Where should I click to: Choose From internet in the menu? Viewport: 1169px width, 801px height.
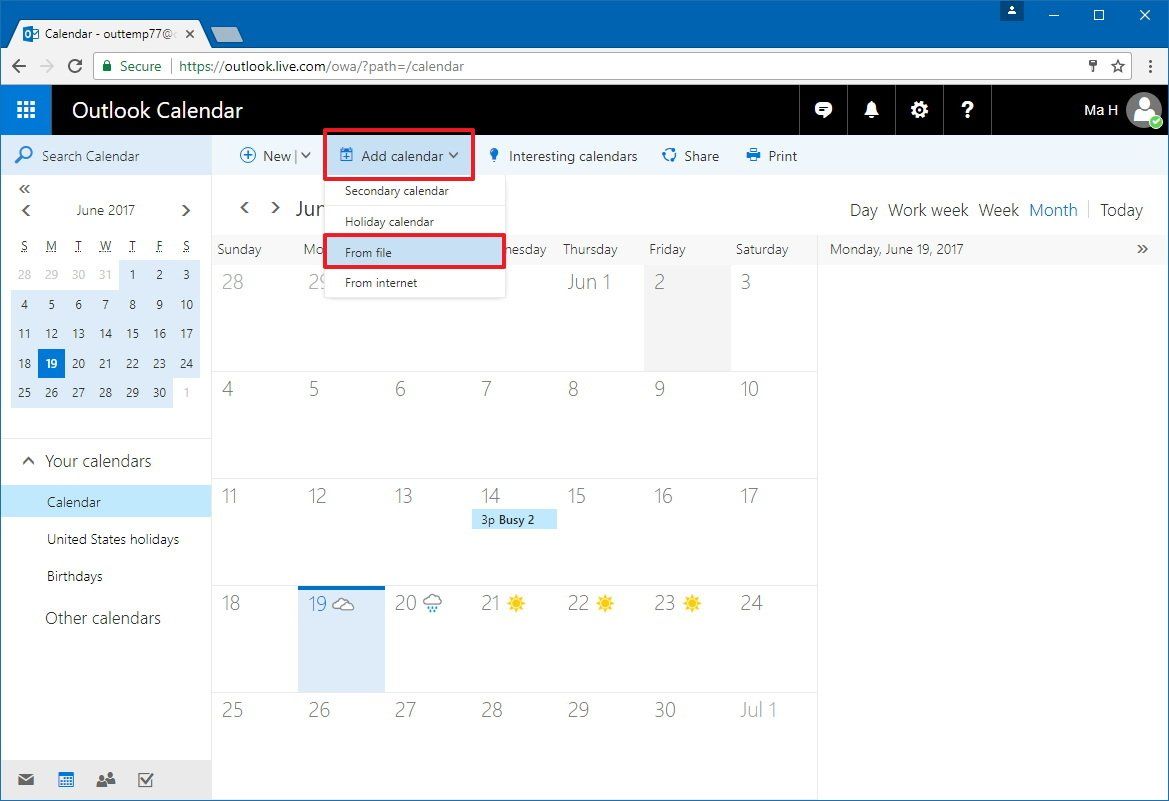415,283
